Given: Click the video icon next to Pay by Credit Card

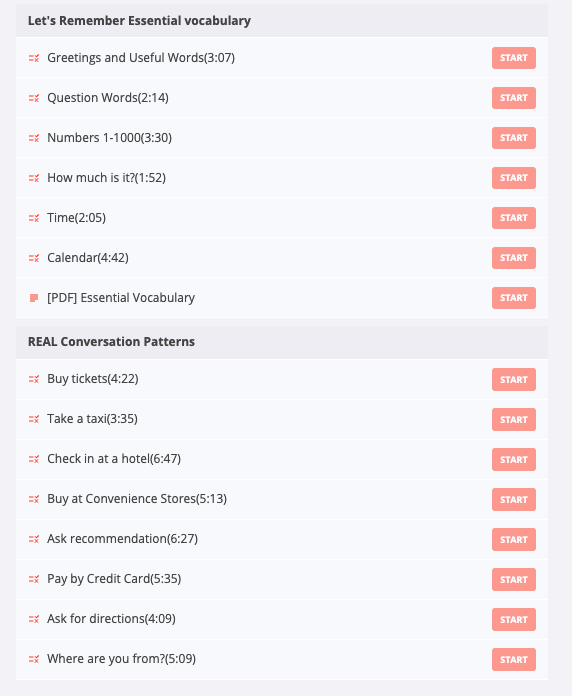Looking at the screenshot, I should tap(34, 579).
